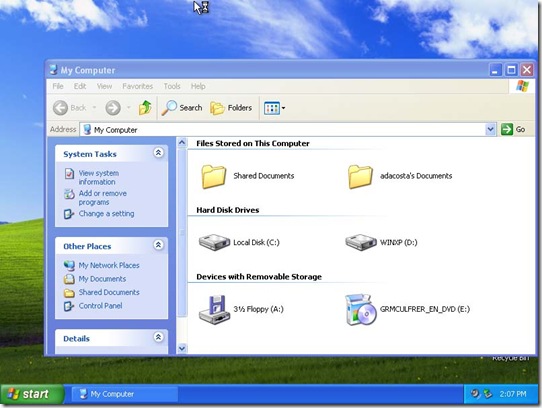This screenshot has height=408, width=542.
Task: Minimize the My Computer window
Action: point(496,70)
